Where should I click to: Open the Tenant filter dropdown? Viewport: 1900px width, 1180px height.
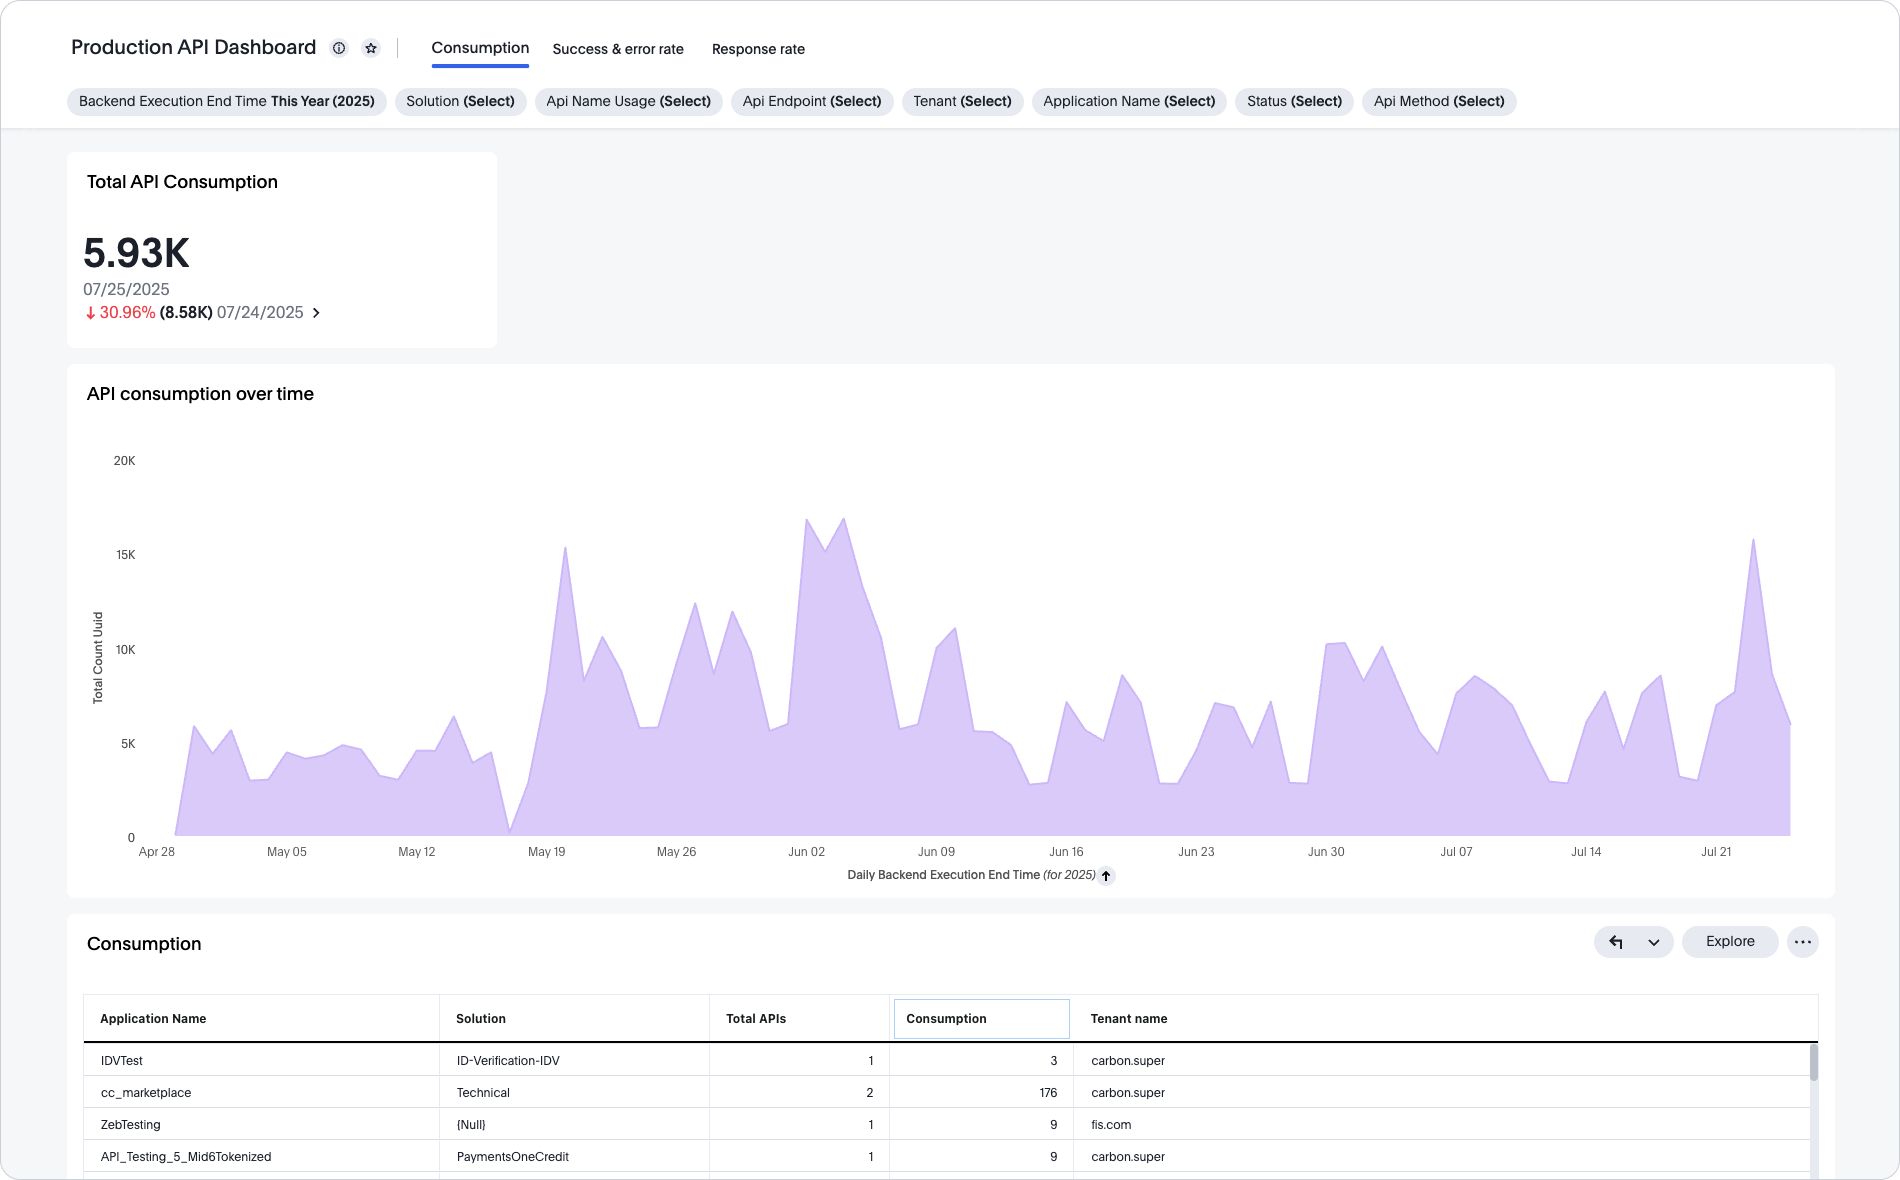(x=962, y=101)
